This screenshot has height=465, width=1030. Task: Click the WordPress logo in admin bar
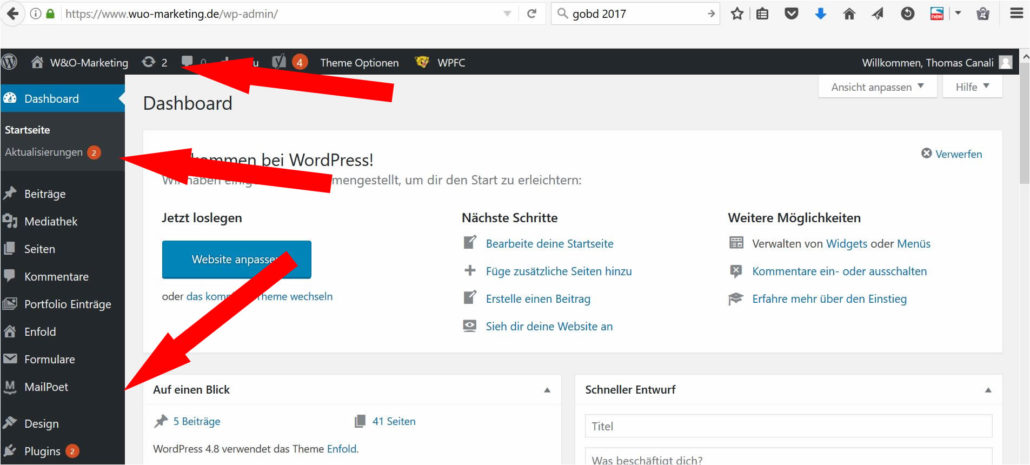9,62
